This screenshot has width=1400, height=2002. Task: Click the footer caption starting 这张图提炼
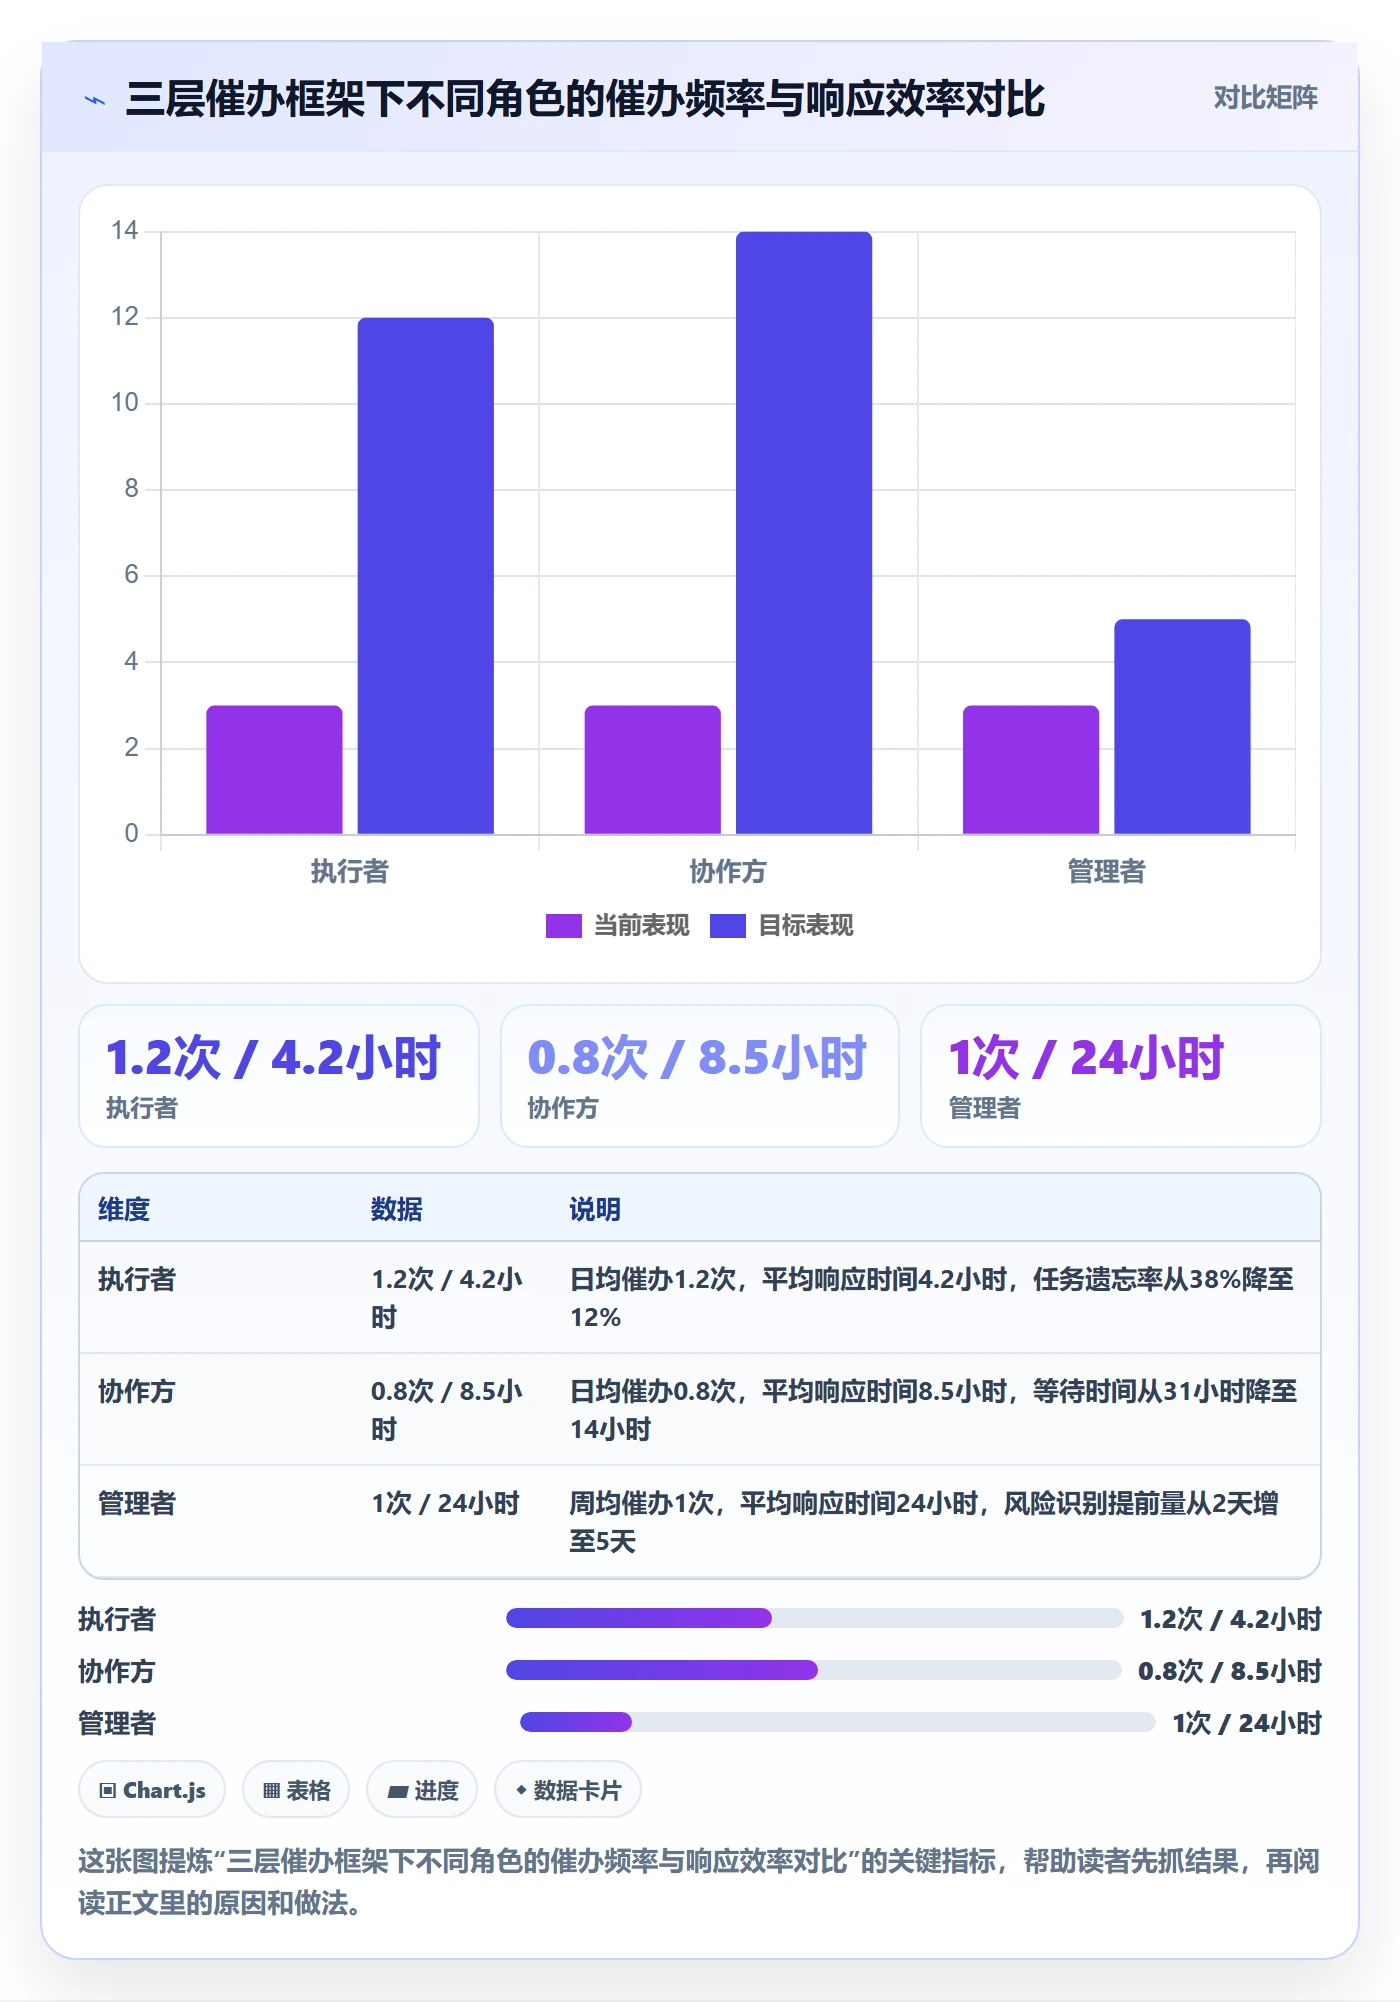tap(700, 1882)
